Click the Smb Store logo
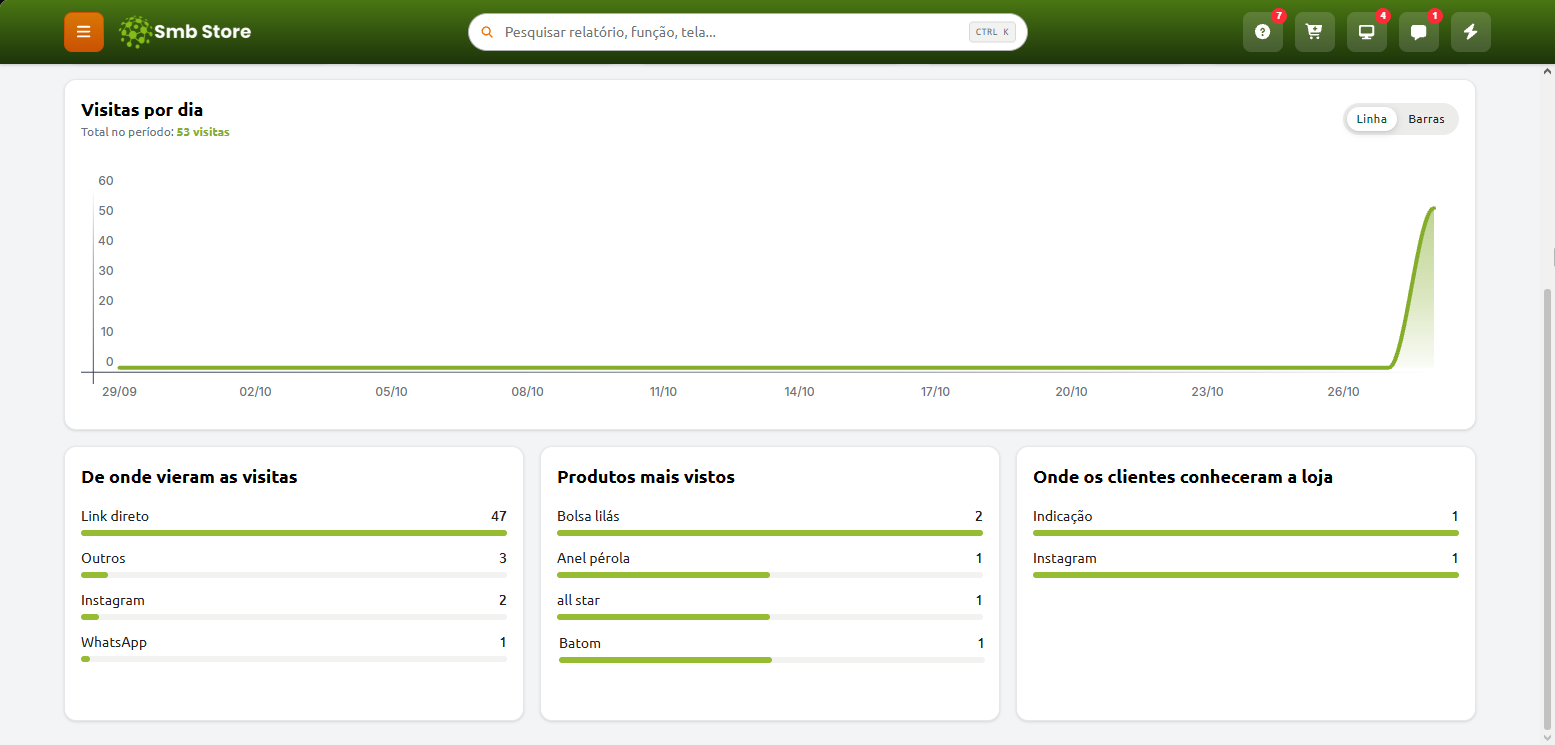This screenshot has height=745, width=1555. [185, 32]
